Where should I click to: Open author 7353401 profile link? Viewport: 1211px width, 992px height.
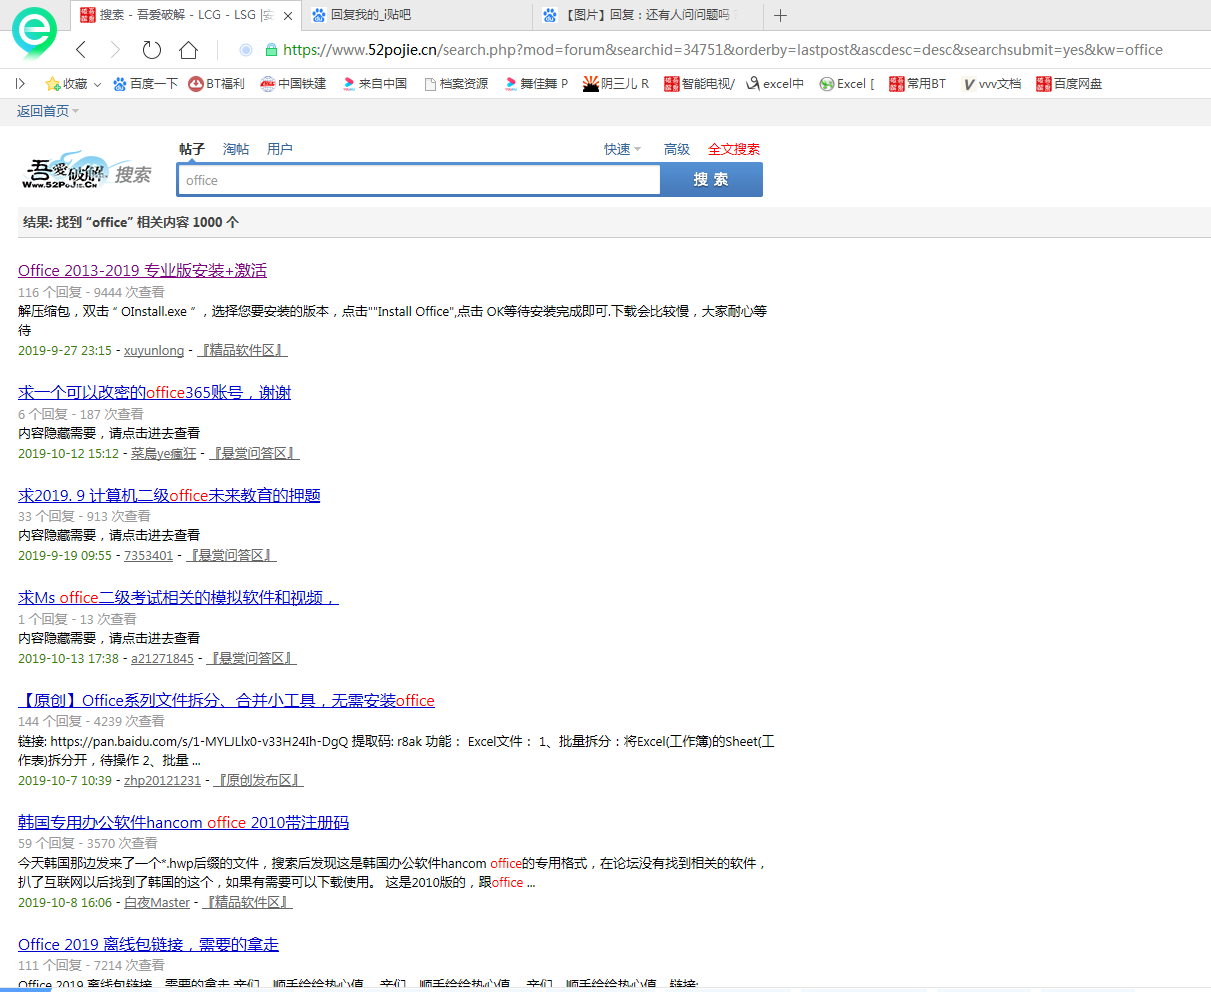149,556
